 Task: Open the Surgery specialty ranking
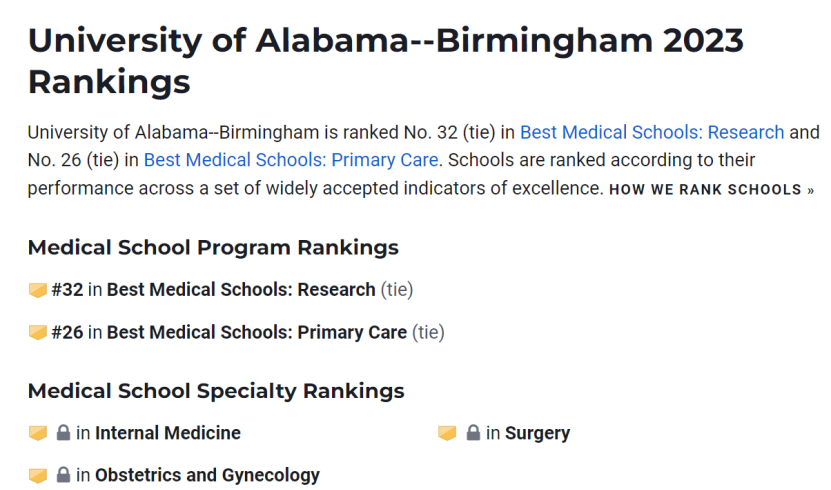coord(537,433)
